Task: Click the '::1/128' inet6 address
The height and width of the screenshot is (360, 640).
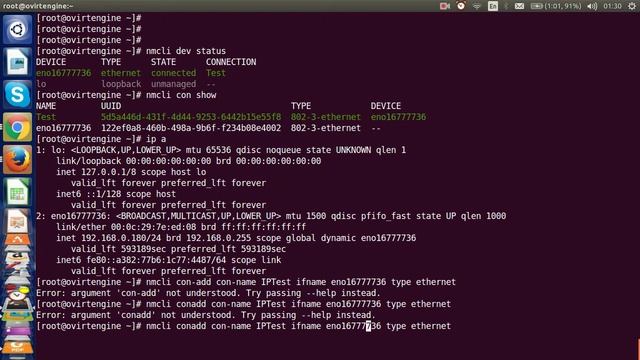Action: click(x=104, y=194)
